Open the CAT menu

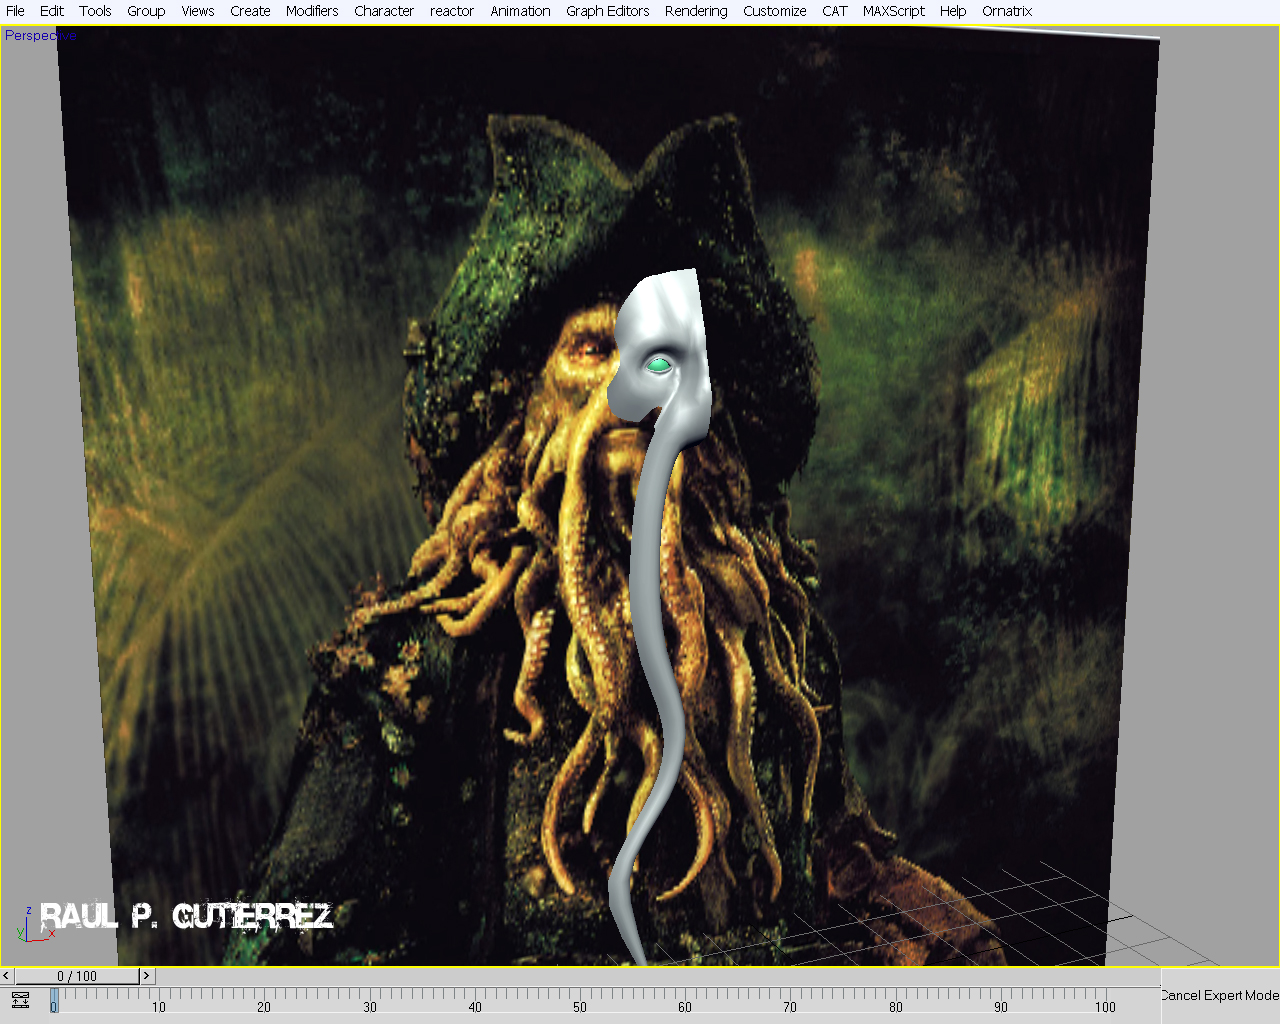tap(835, 11)
